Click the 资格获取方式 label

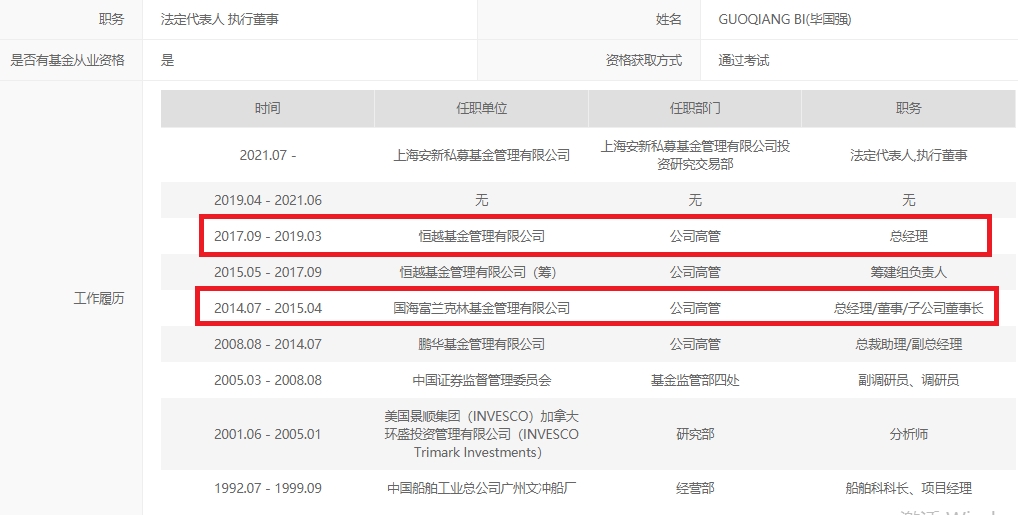pos(644,60)
